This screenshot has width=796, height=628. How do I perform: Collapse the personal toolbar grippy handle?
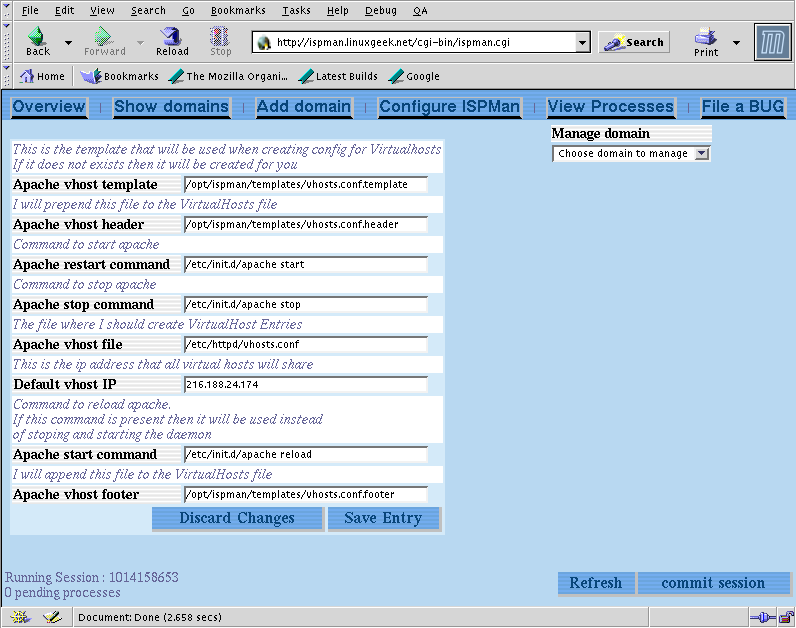[6, 76]
